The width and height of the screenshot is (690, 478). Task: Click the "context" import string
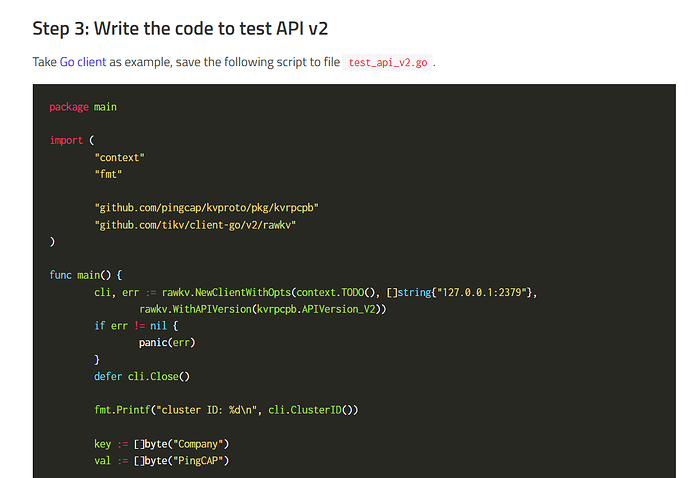(119, 158)
